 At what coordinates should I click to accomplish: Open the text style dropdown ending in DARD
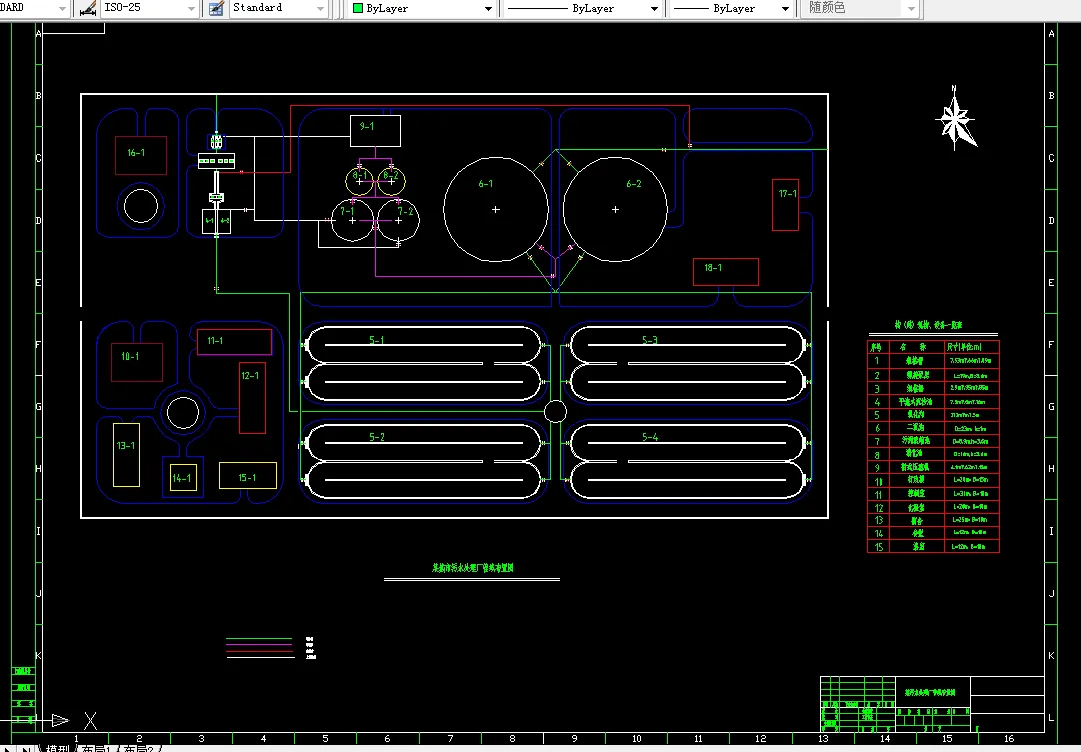pyautogui.click(x=63, y=8)
